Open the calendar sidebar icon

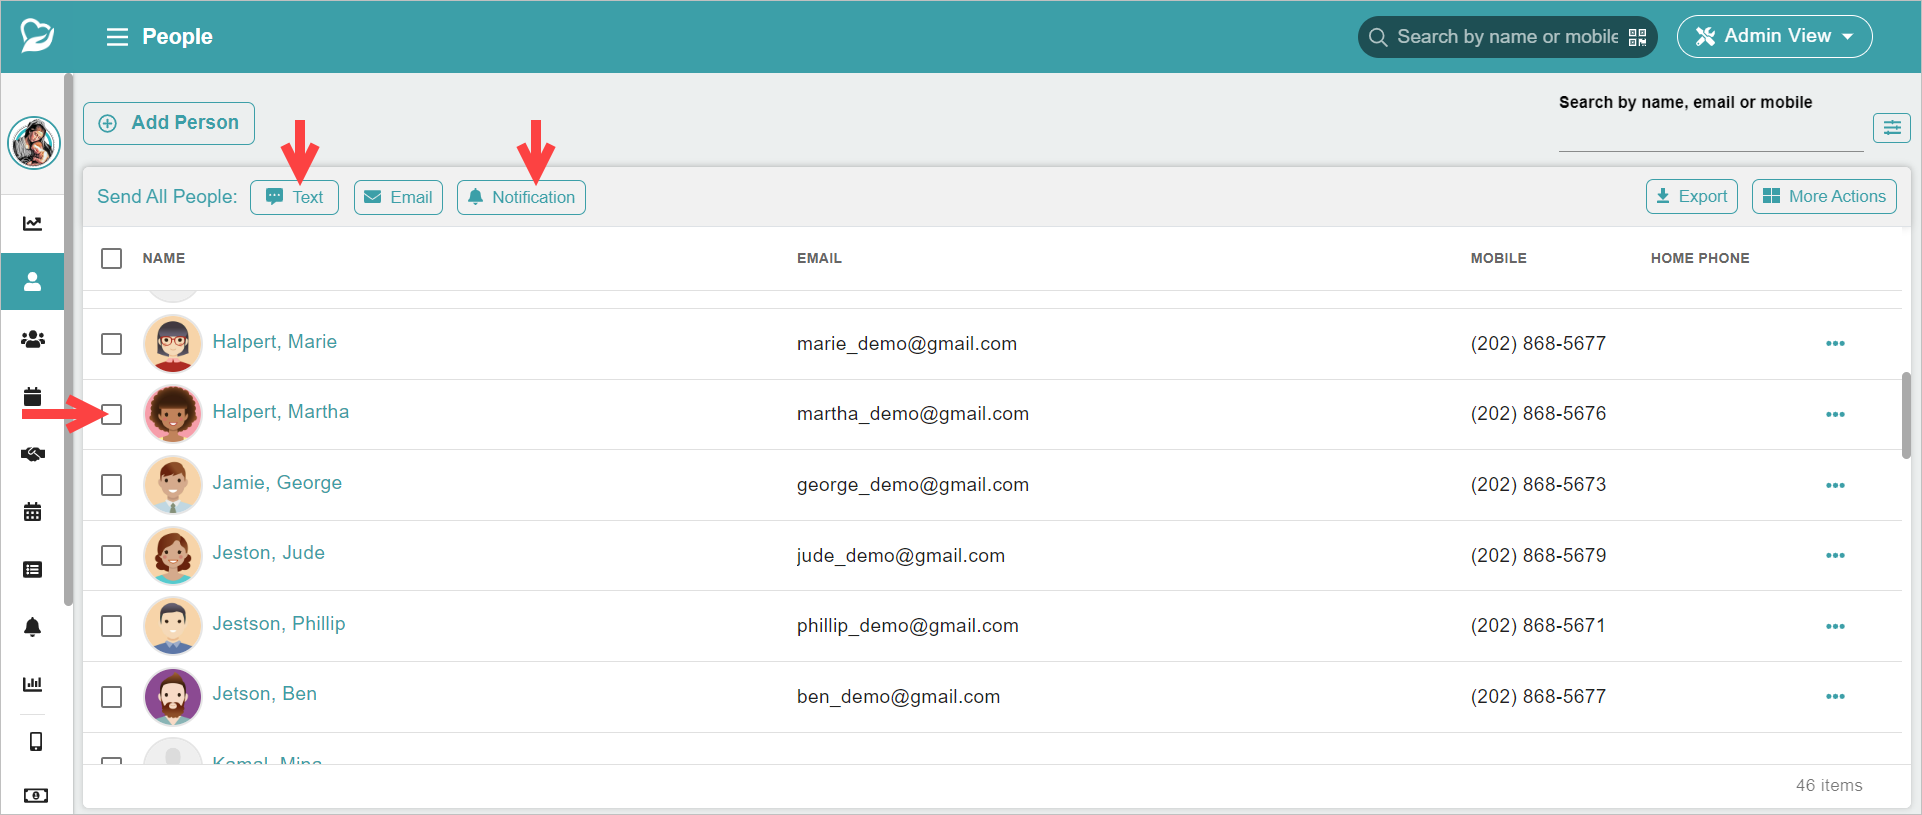tap(33, 396)
